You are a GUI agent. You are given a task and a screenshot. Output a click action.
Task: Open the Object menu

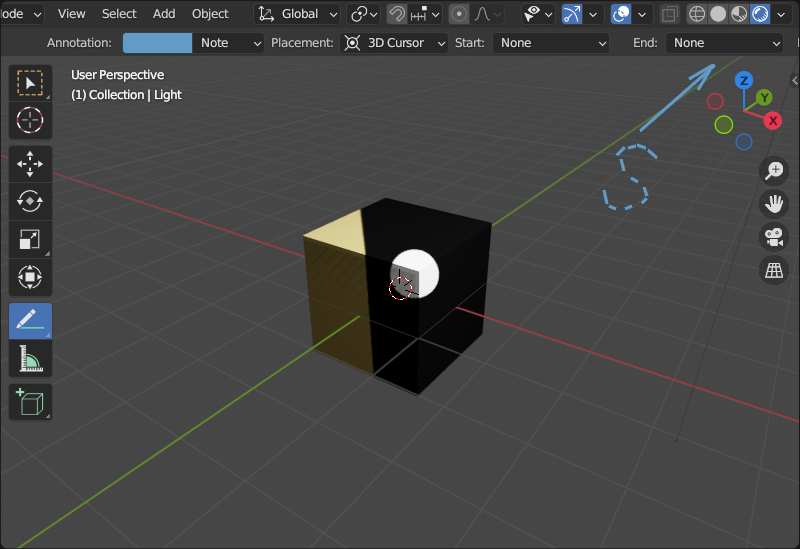tap(210, 14)
